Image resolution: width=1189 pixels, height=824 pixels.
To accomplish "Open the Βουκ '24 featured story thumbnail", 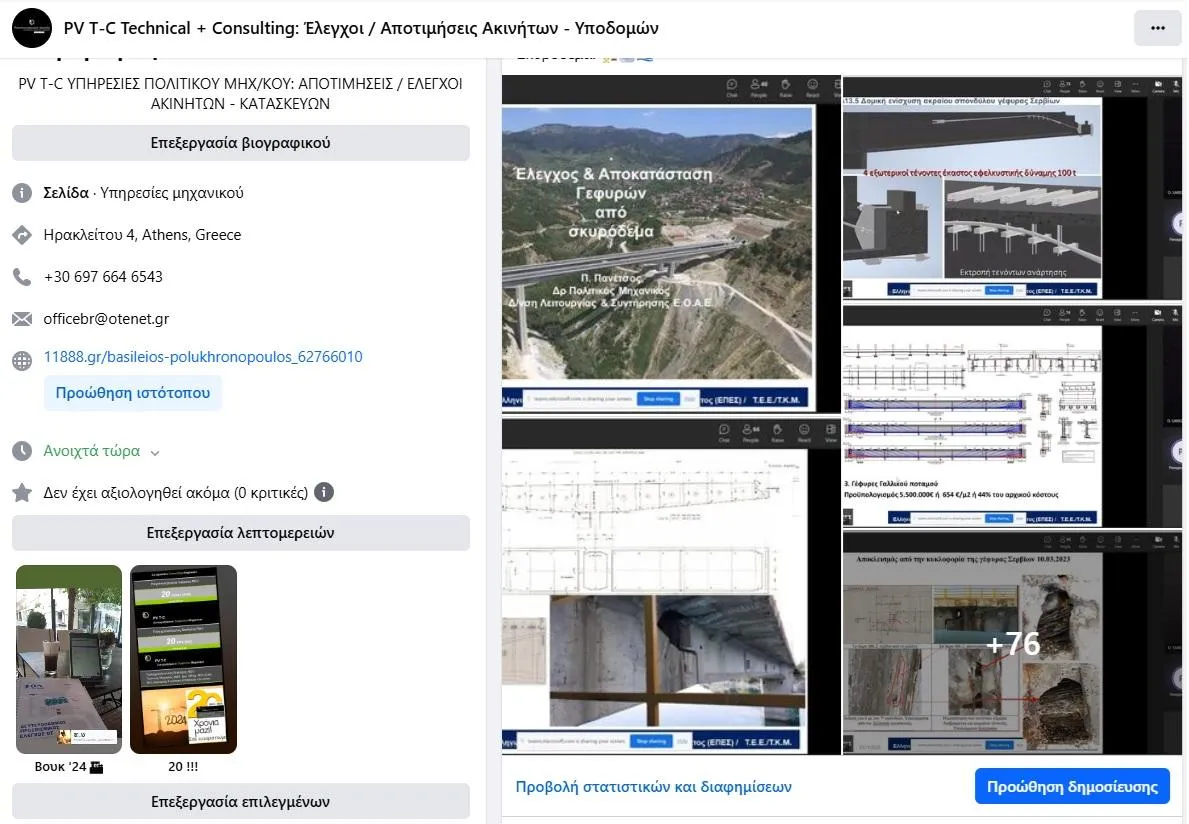I will pos(69,659).
